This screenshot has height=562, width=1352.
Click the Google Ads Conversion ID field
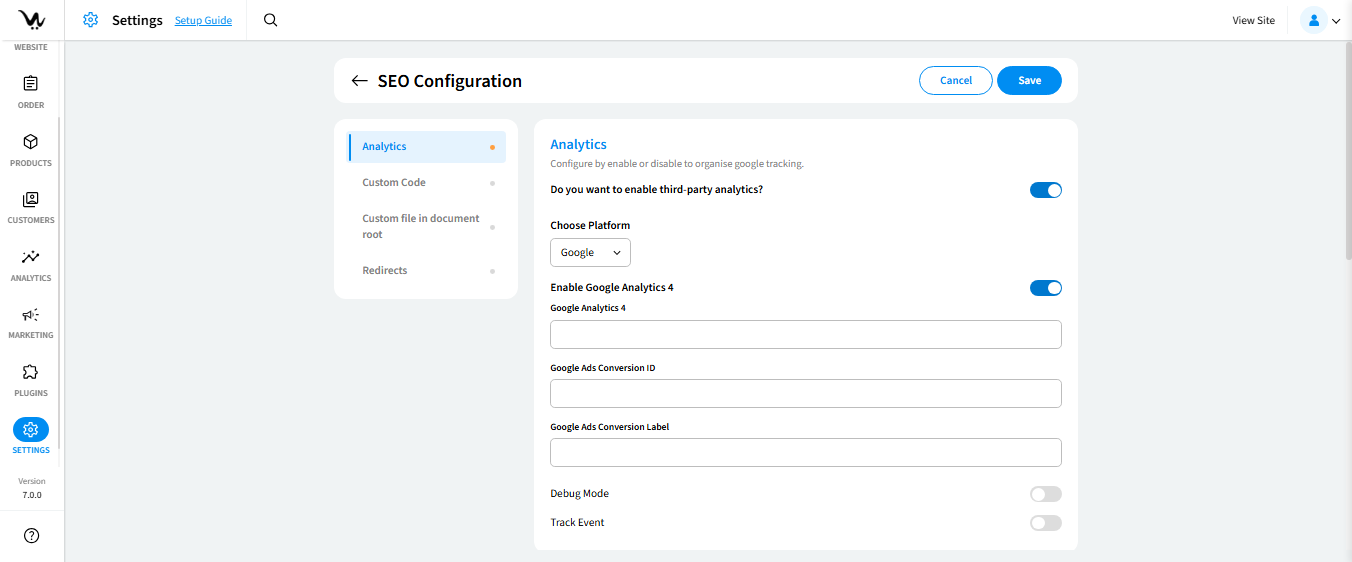[805, 394]
